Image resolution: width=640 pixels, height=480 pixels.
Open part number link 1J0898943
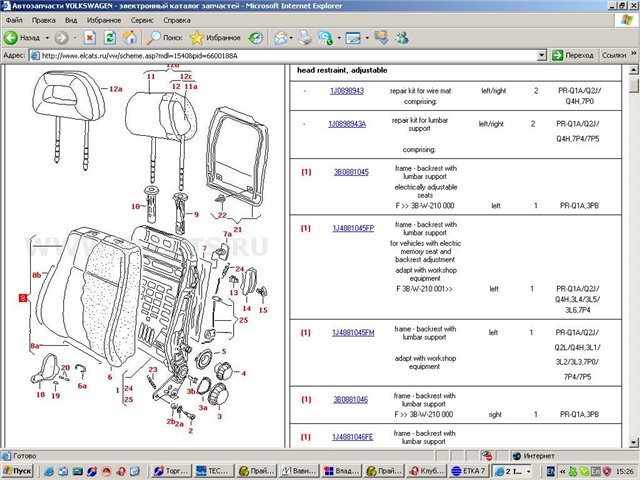click(x=347, y=91)
